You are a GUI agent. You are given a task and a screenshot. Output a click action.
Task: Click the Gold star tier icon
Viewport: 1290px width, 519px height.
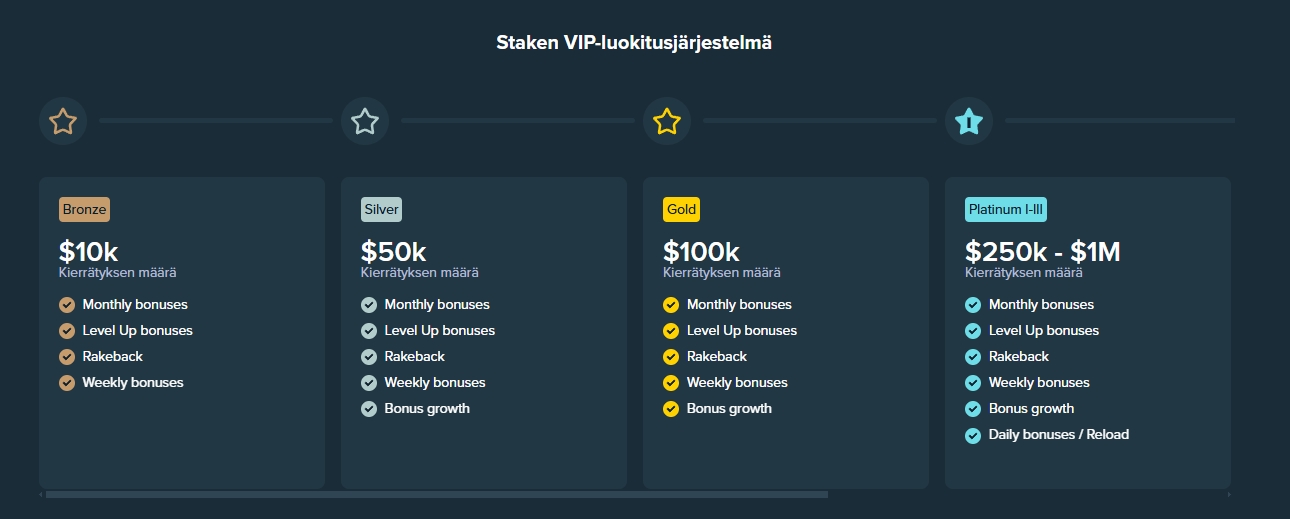tap(667, 121)
